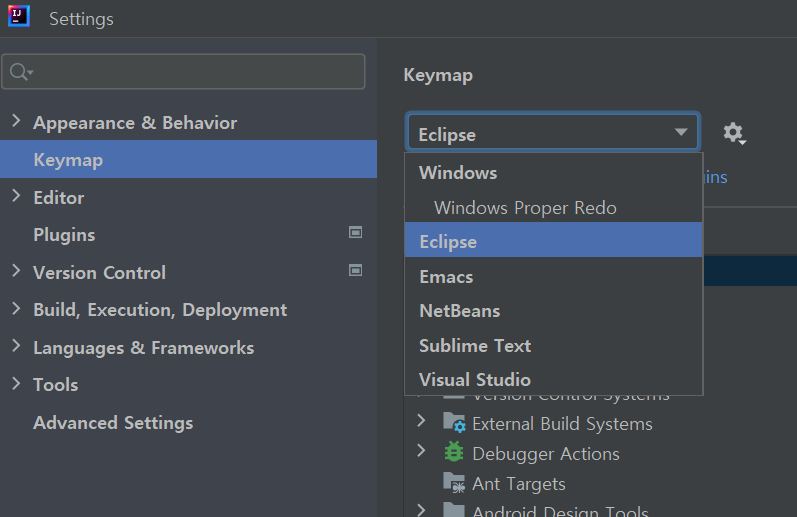
Task: Select Languages & Frameworks label
Action: tap(144, 348)
